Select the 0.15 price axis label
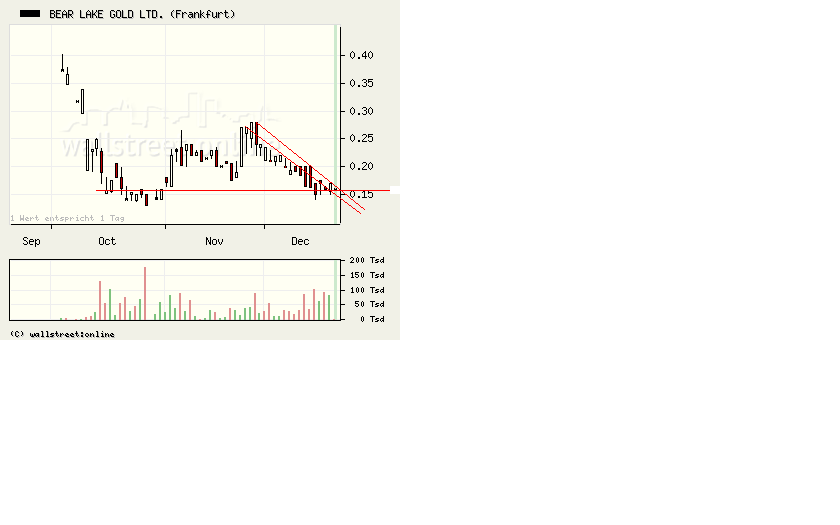Viewport: 840px width, 525px height. 362,195
